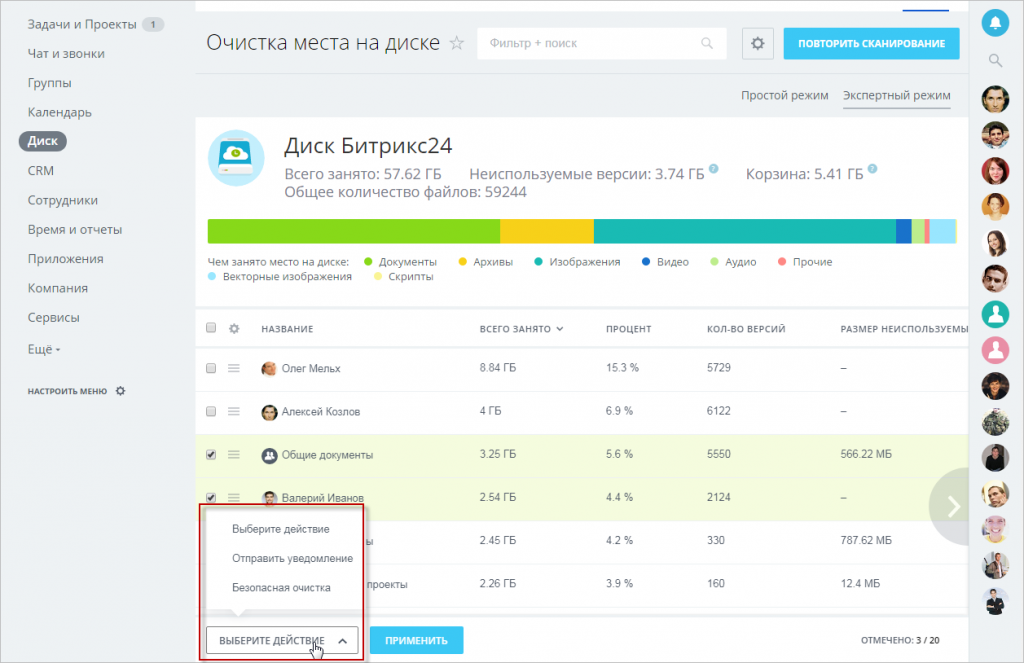
Task: Focus the Фильтр + поиск input field
Action: (x=601, y=44)
